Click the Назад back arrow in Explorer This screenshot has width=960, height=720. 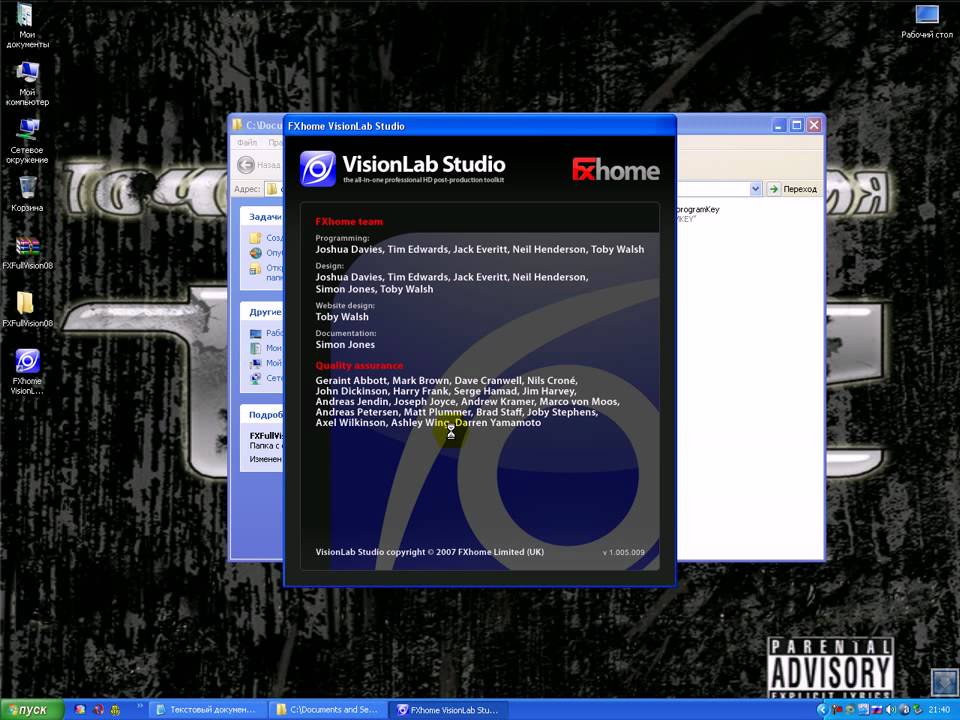pyautogui.click(x=246, y=164)
